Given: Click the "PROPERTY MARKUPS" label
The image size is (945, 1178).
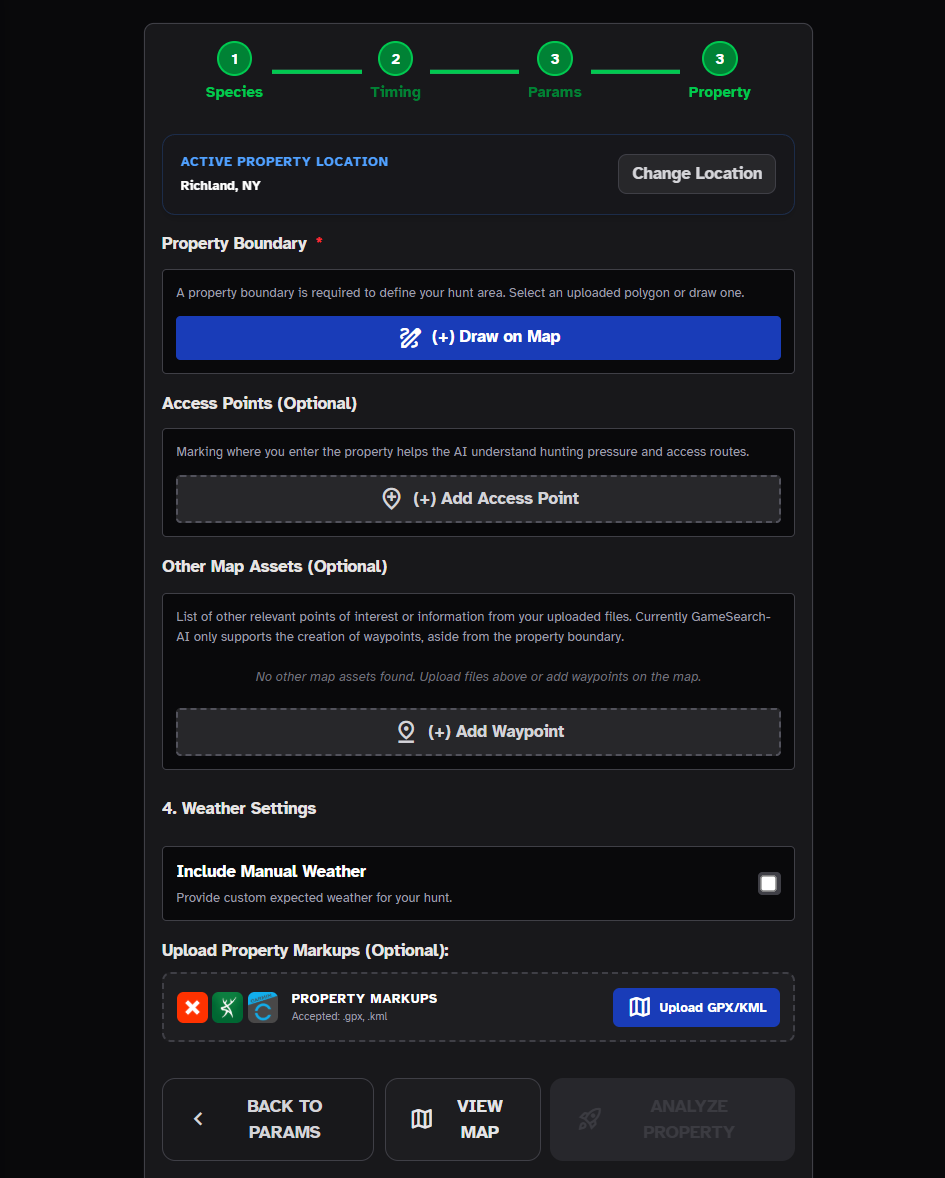Looking at the screenshot, I should click(364, 998).
